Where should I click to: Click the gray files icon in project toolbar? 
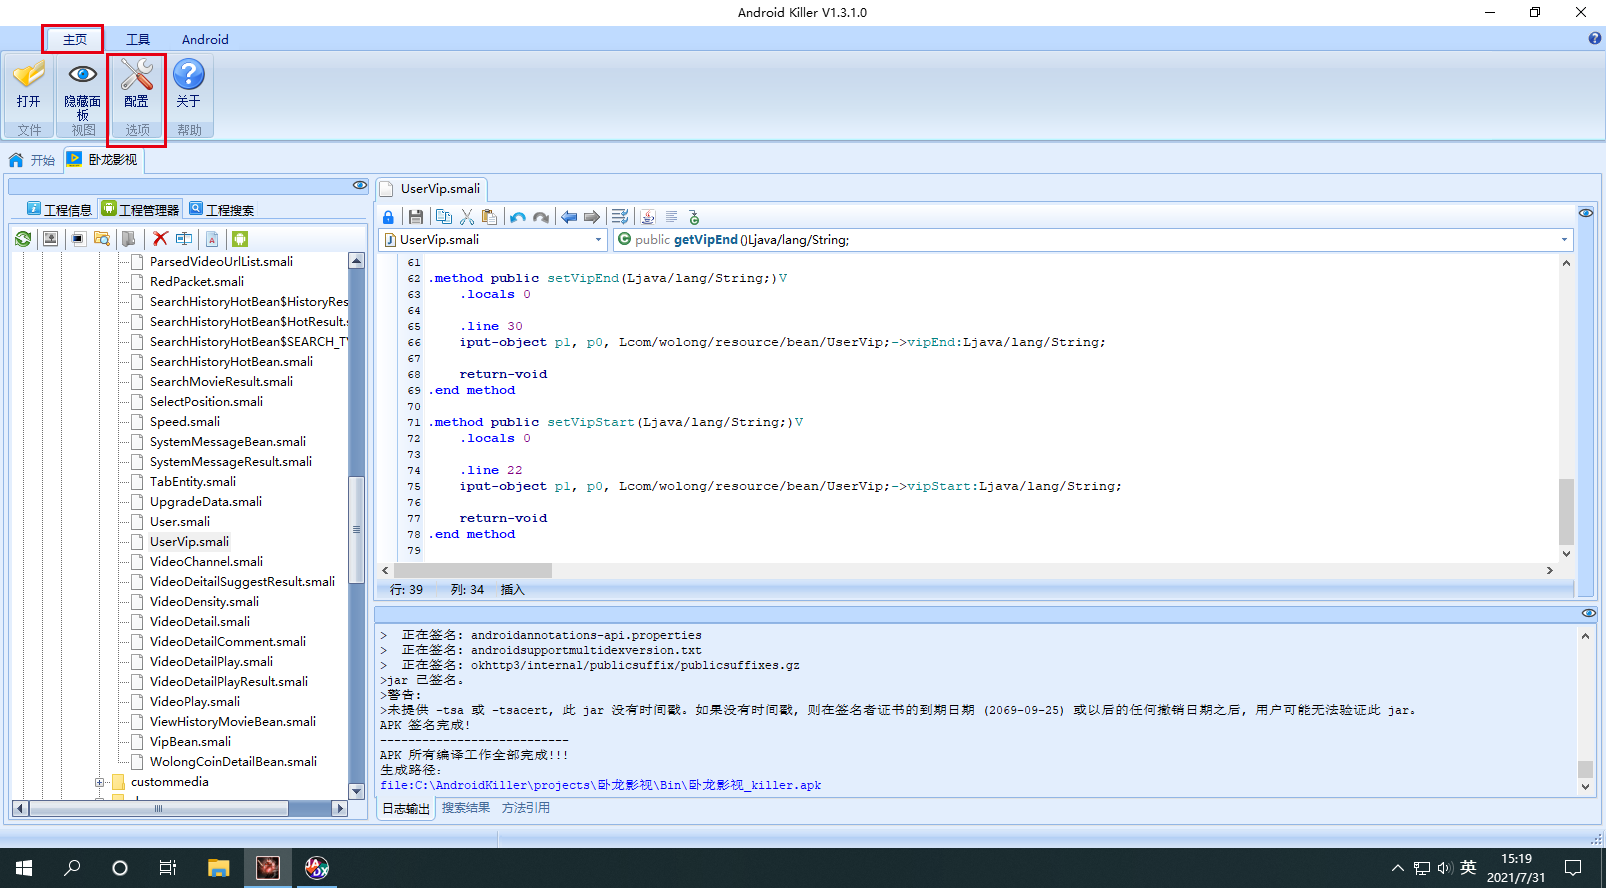[x=129, y=239]
